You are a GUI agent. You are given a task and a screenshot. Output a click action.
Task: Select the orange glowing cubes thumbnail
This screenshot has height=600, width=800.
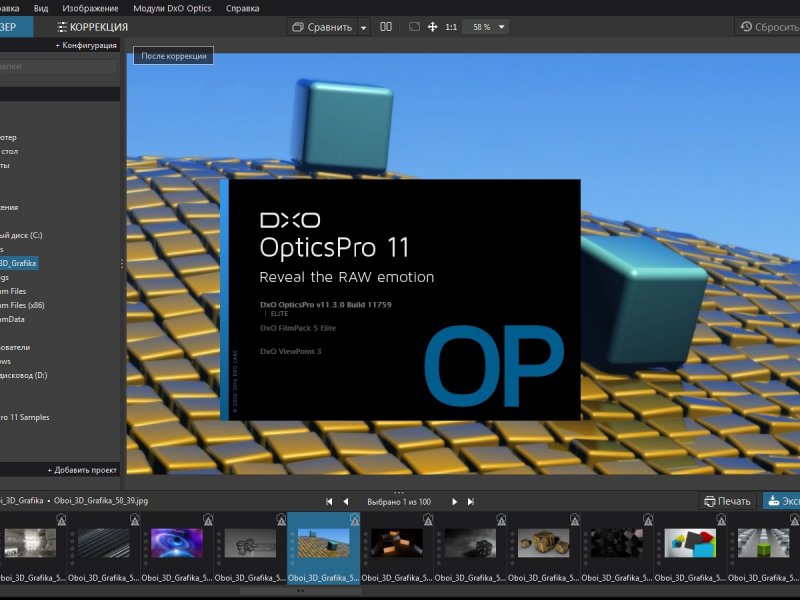click(397, 543)
